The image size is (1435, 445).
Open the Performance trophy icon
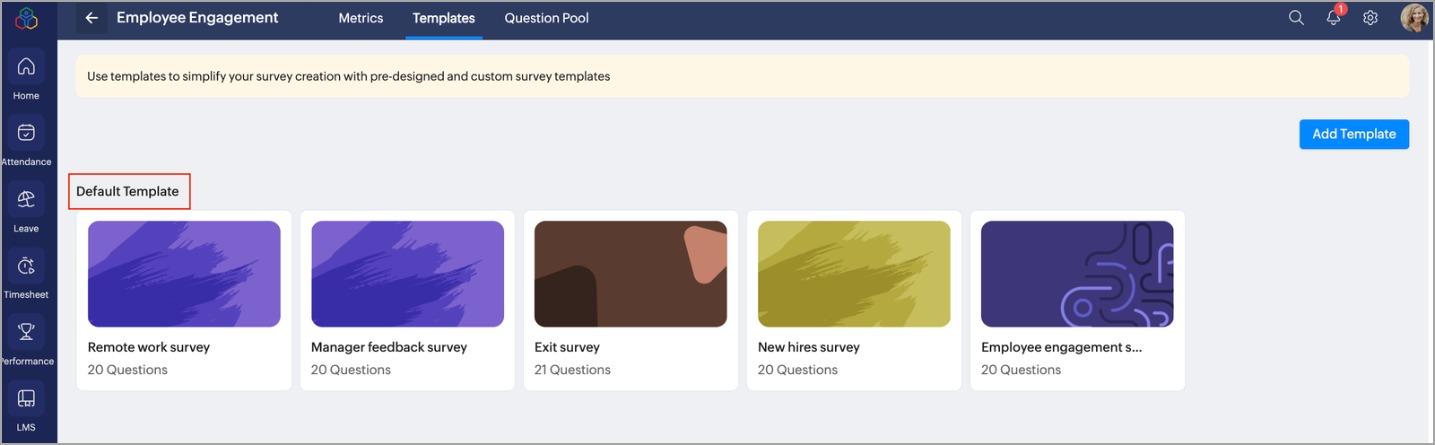pyautogui.click(x=27, y=332)
